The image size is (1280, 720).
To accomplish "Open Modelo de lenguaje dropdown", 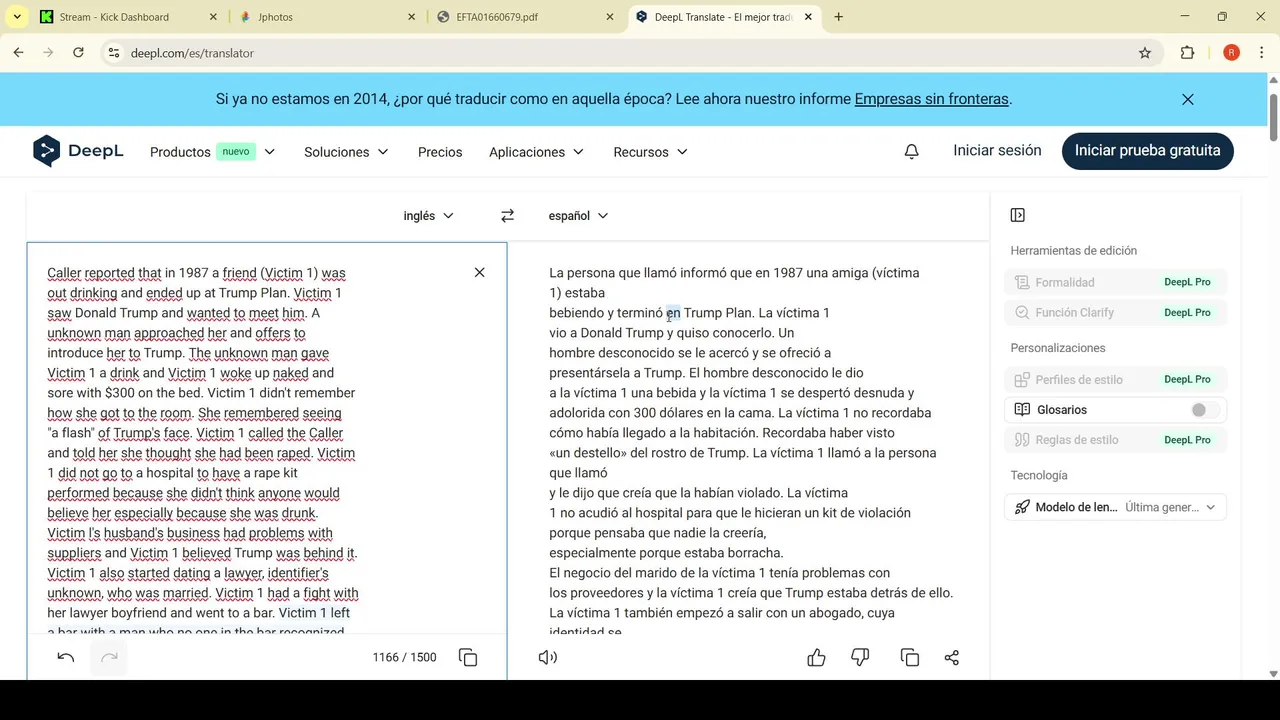I will pos(1115,507).
